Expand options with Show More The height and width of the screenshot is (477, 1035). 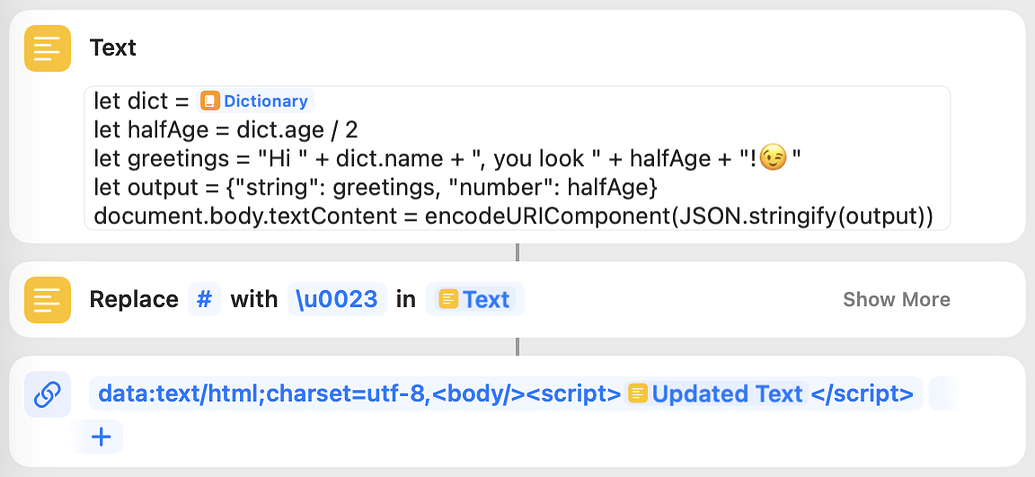[896, 300]
